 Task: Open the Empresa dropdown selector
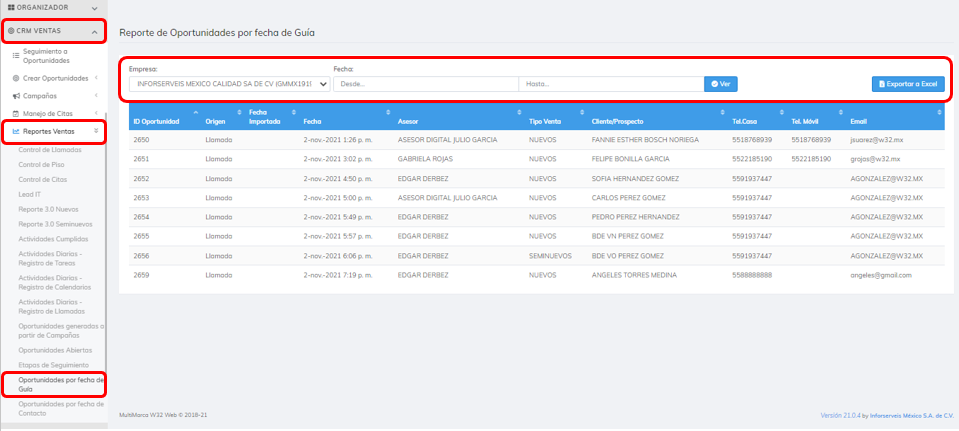(x=230, y=84)
